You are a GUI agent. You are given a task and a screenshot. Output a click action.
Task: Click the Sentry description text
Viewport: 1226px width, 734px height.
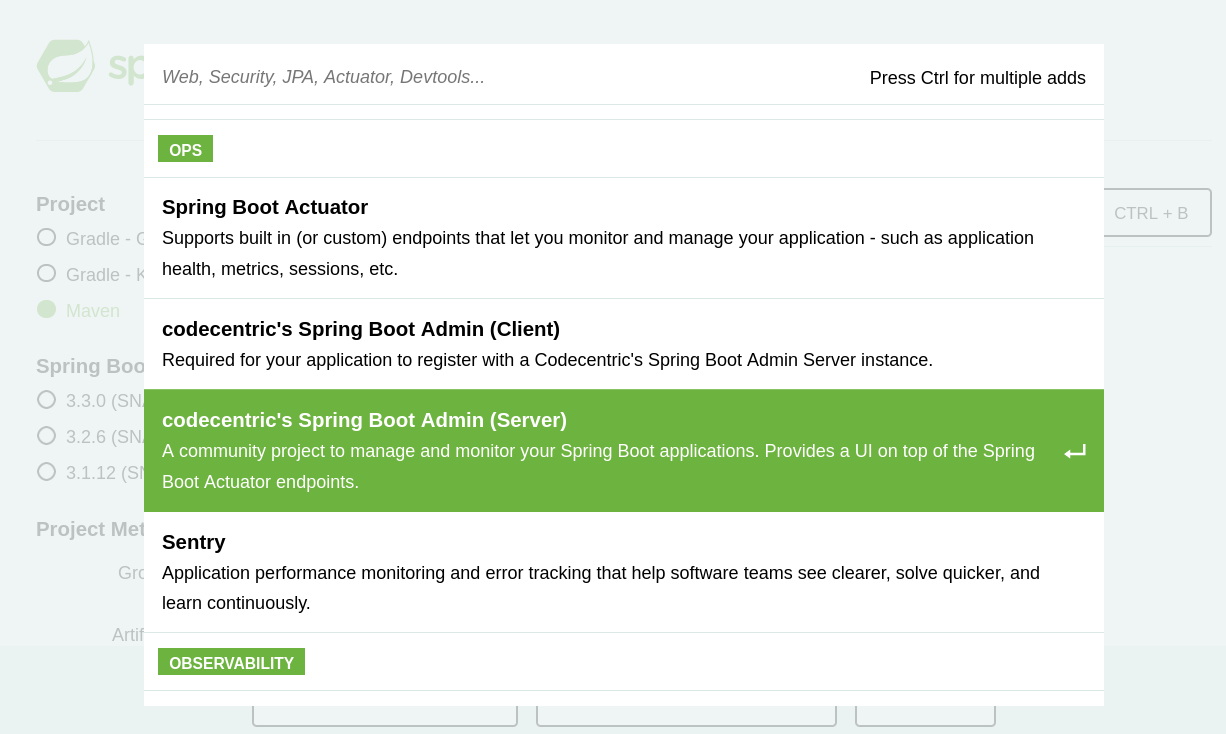tap(600, 588)
